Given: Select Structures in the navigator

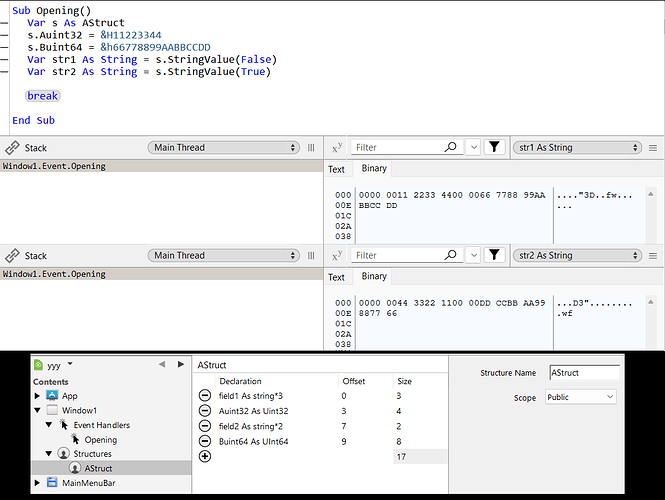Looking at the screenshot, I should (92, 454).
